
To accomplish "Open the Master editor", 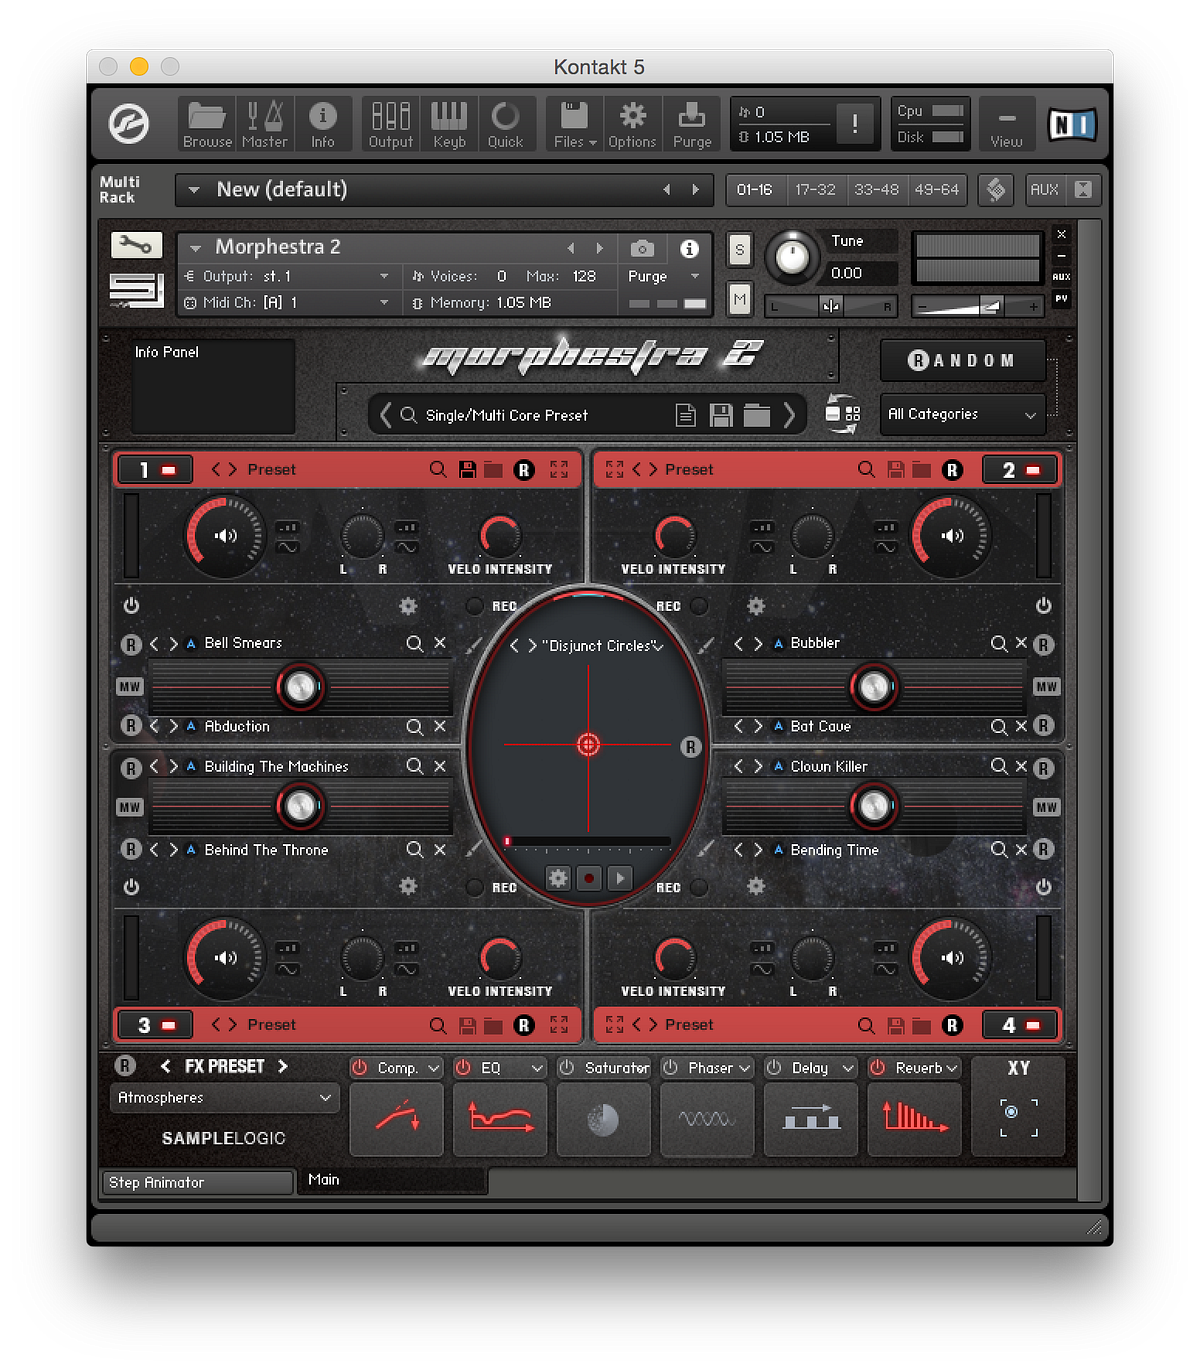I will coord(264,125).
